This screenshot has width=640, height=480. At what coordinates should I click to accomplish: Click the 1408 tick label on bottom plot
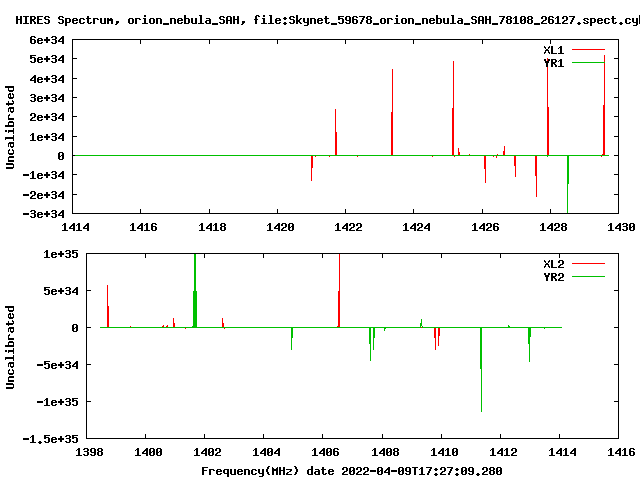(x=385, y=452)
